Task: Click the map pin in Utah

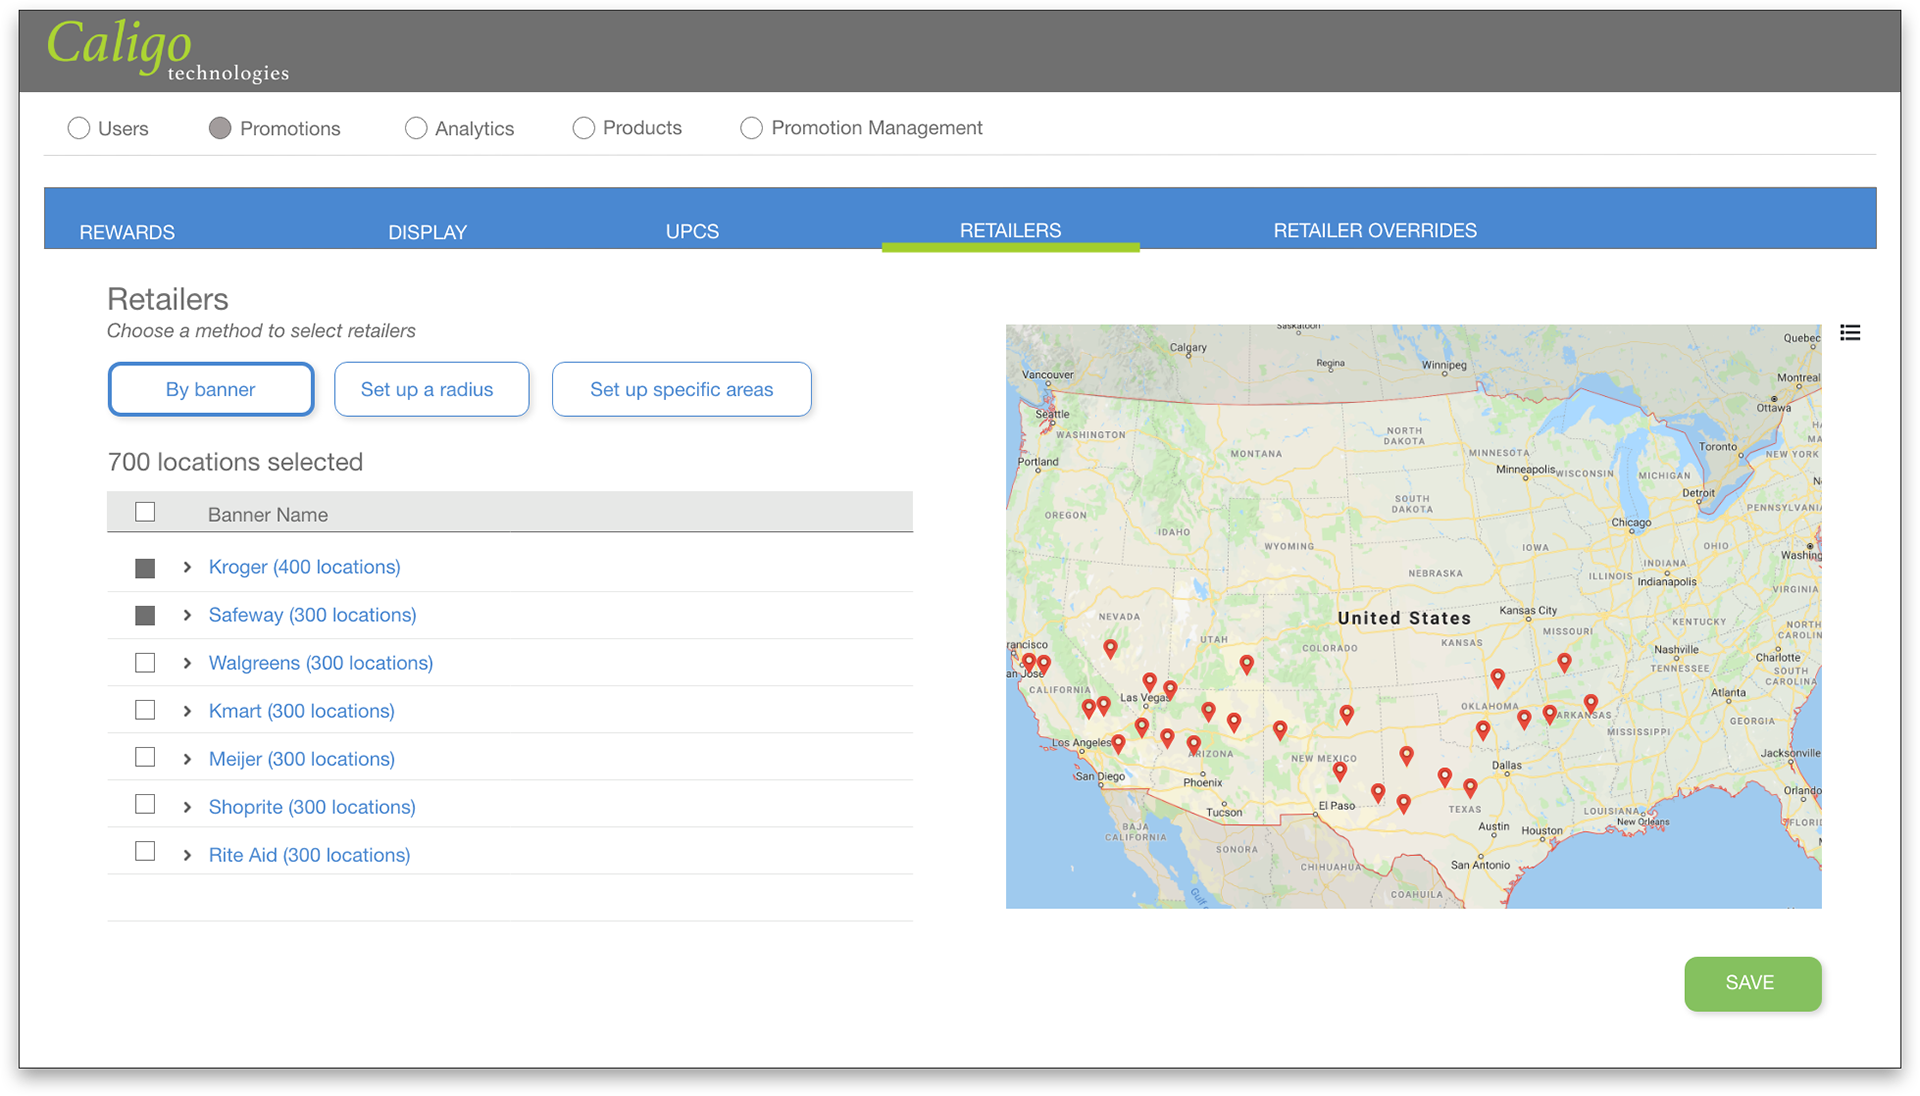Action: click(x=1246, y=664)
